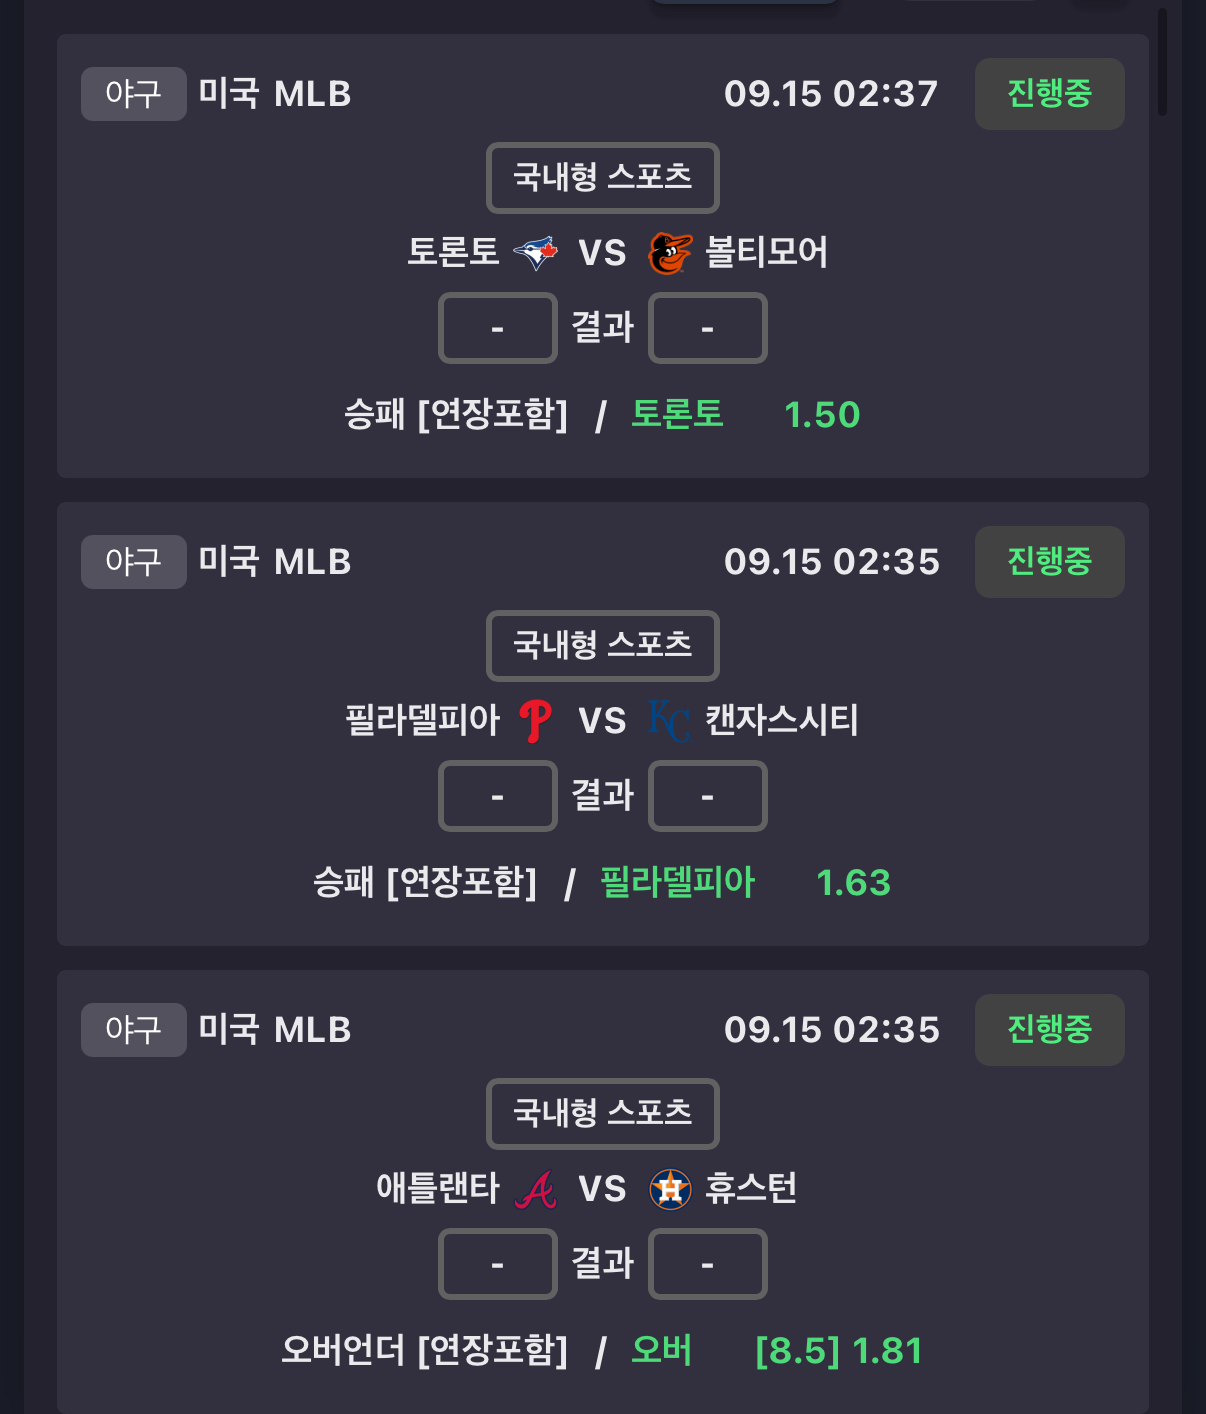Click 진행중 status on Philadelphia vs Kansas City

1050,562
